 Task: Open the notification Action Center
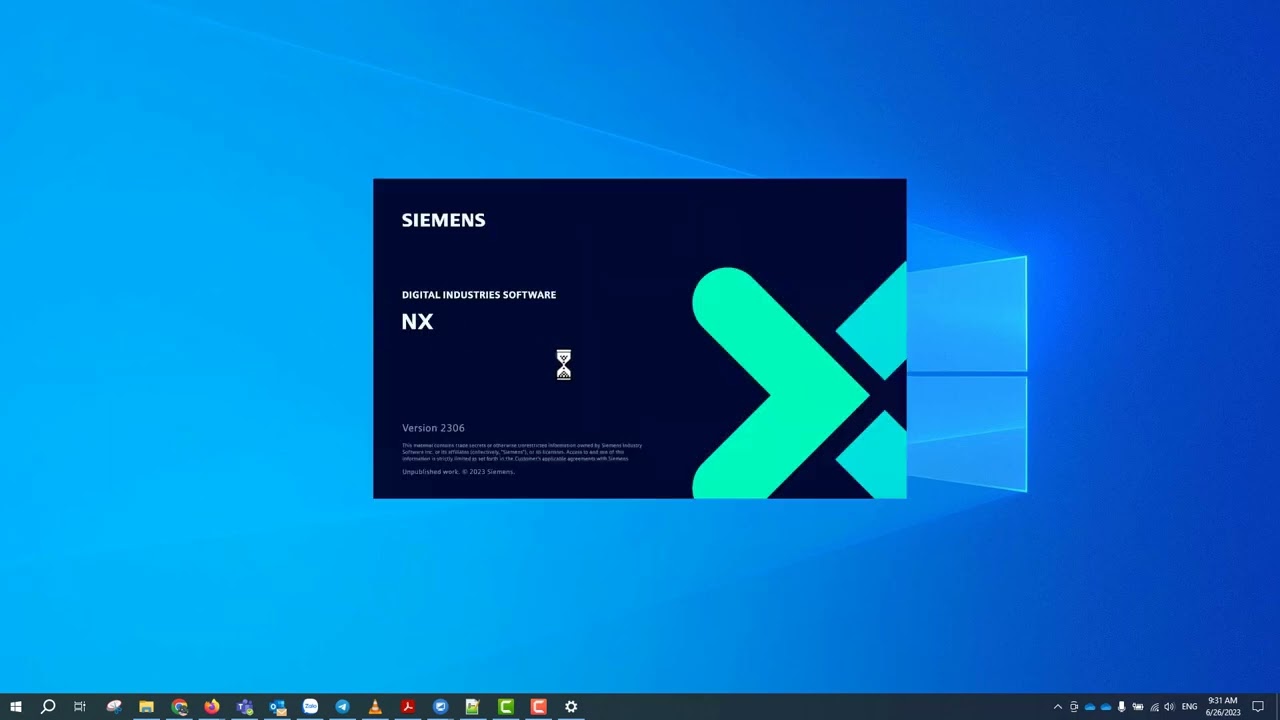pyautogui.click(x=1259, y=707)
